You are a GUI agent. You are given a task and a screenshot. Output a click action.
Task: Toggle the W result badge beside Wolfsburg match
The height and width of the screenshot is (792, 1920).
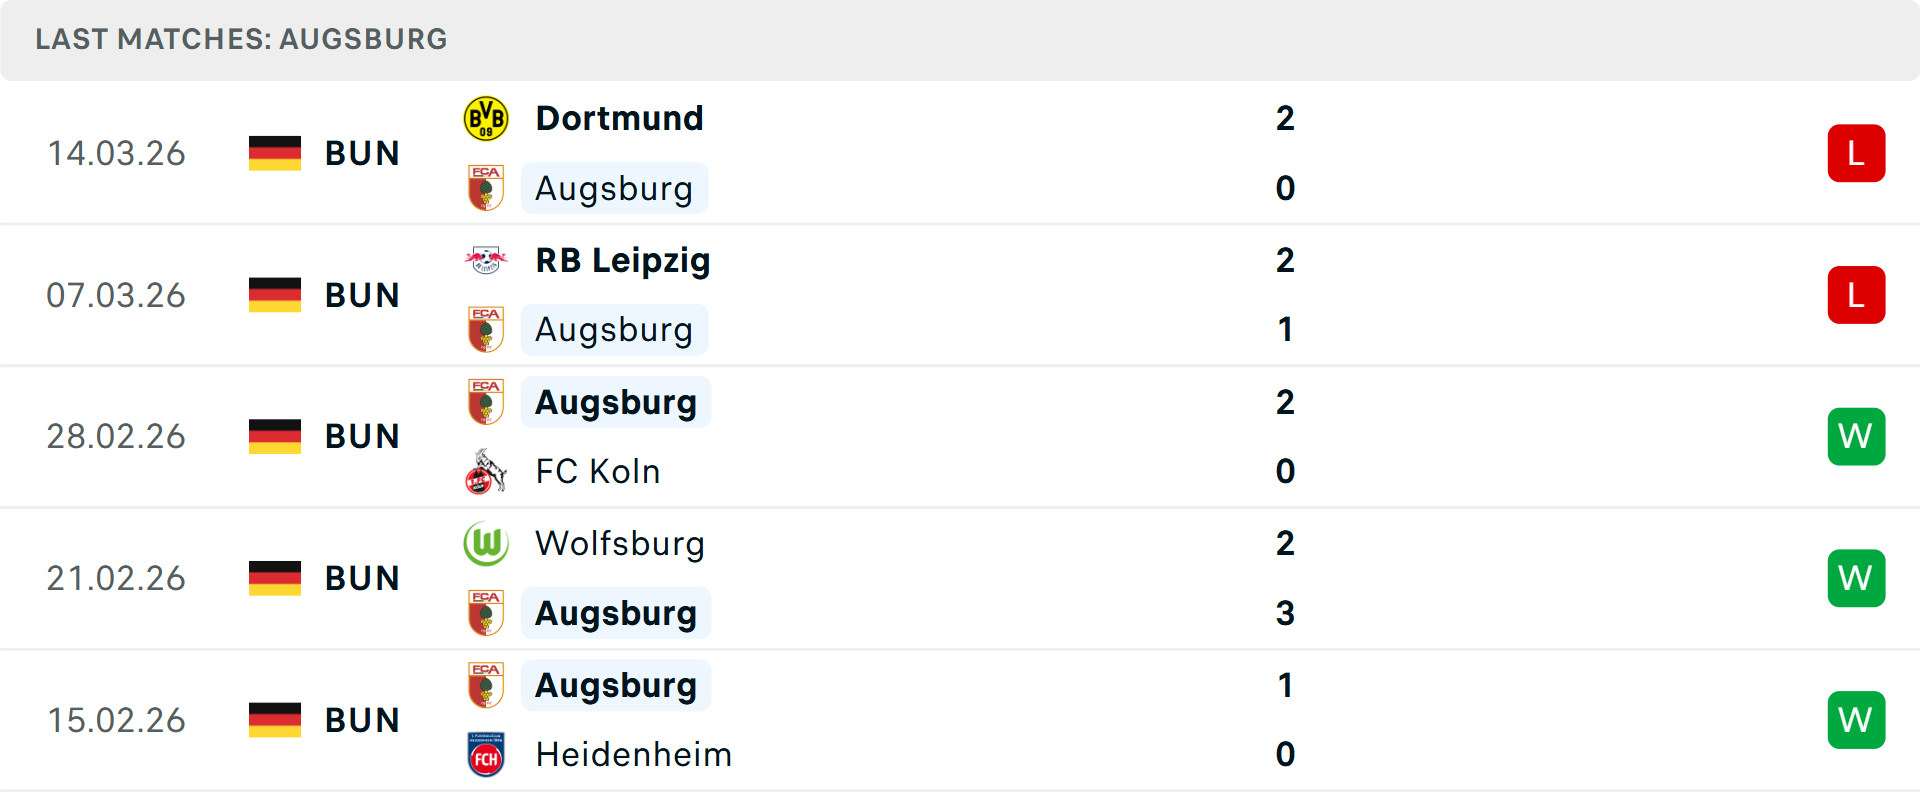point(1856,577)
